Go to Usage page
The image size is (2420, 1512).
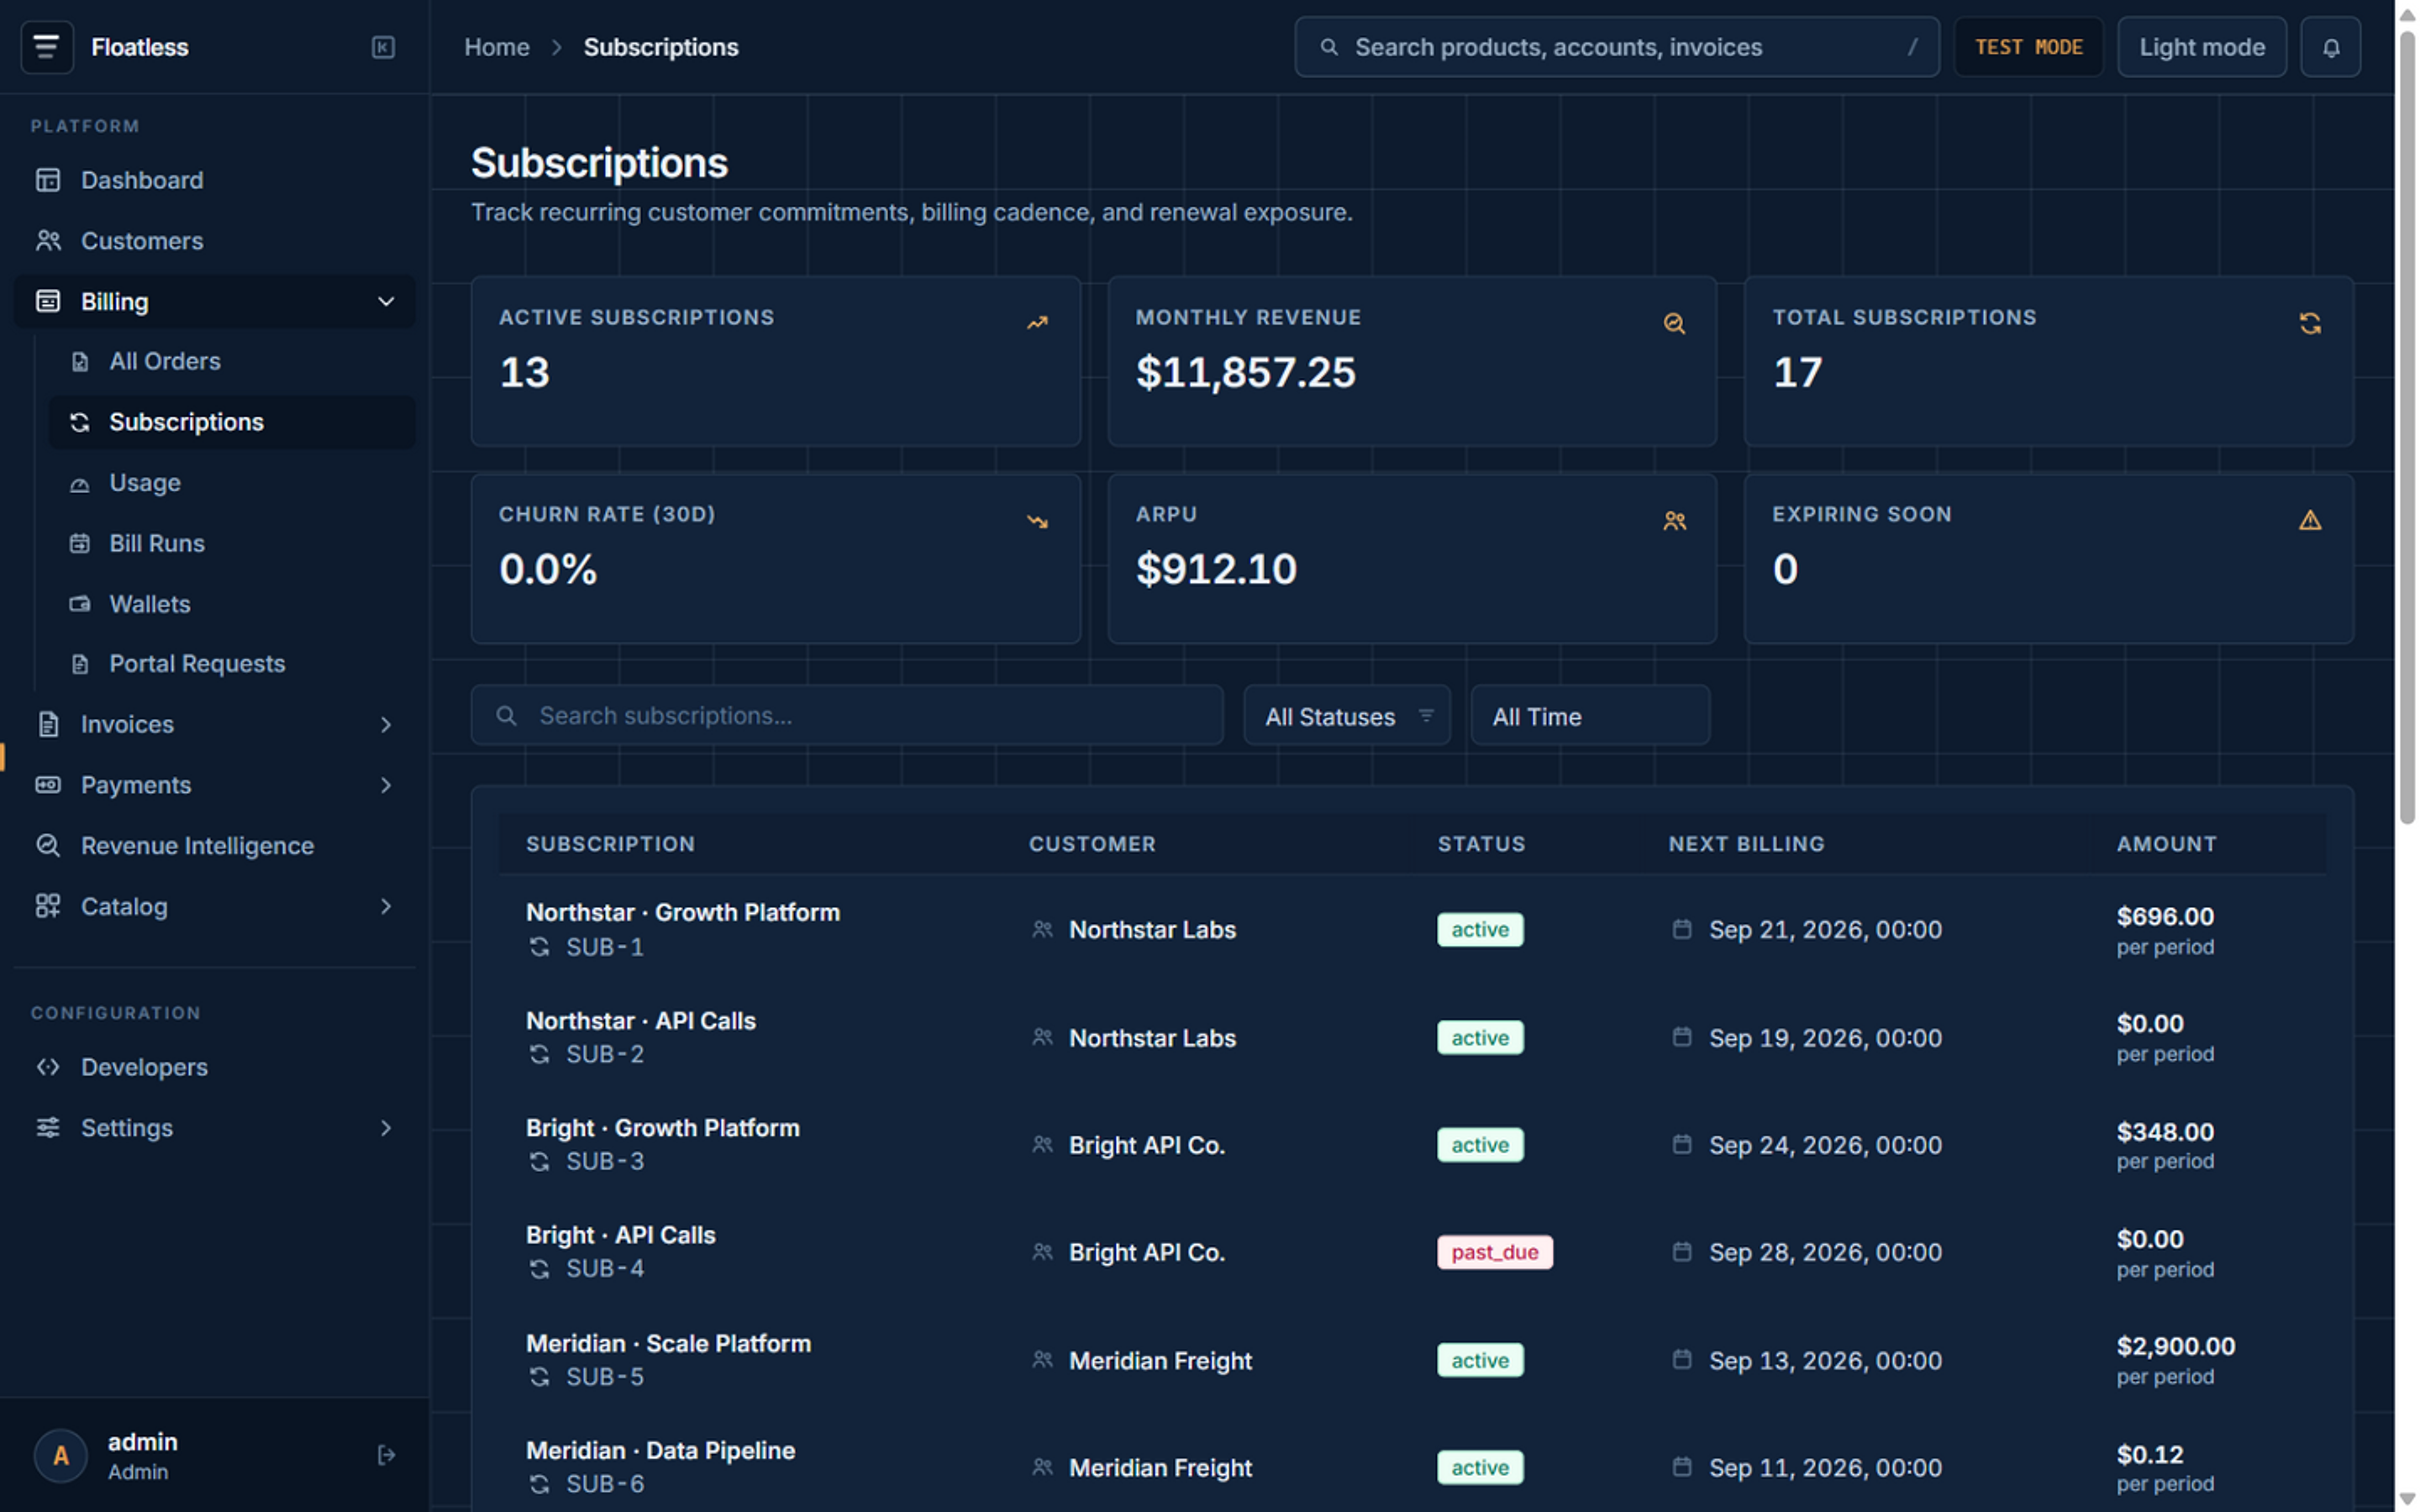click(x=232, y=482)
